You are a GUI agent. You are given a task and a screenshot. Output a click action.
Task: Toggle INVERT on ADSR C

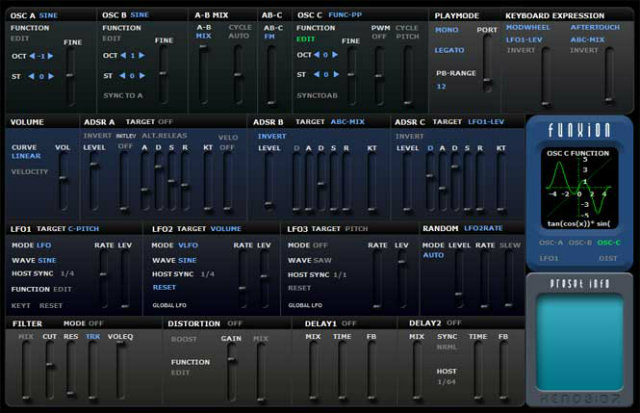pos(409,136)
